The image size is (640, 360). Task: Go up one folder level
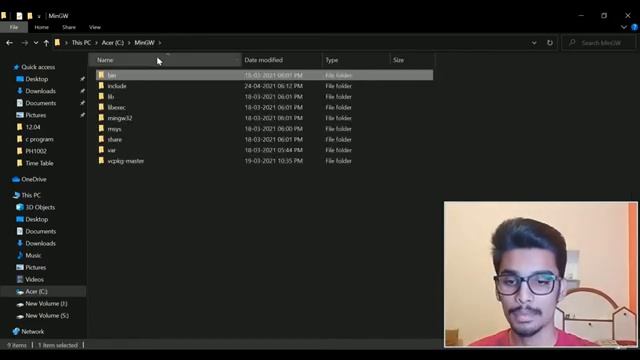point(46,42)
